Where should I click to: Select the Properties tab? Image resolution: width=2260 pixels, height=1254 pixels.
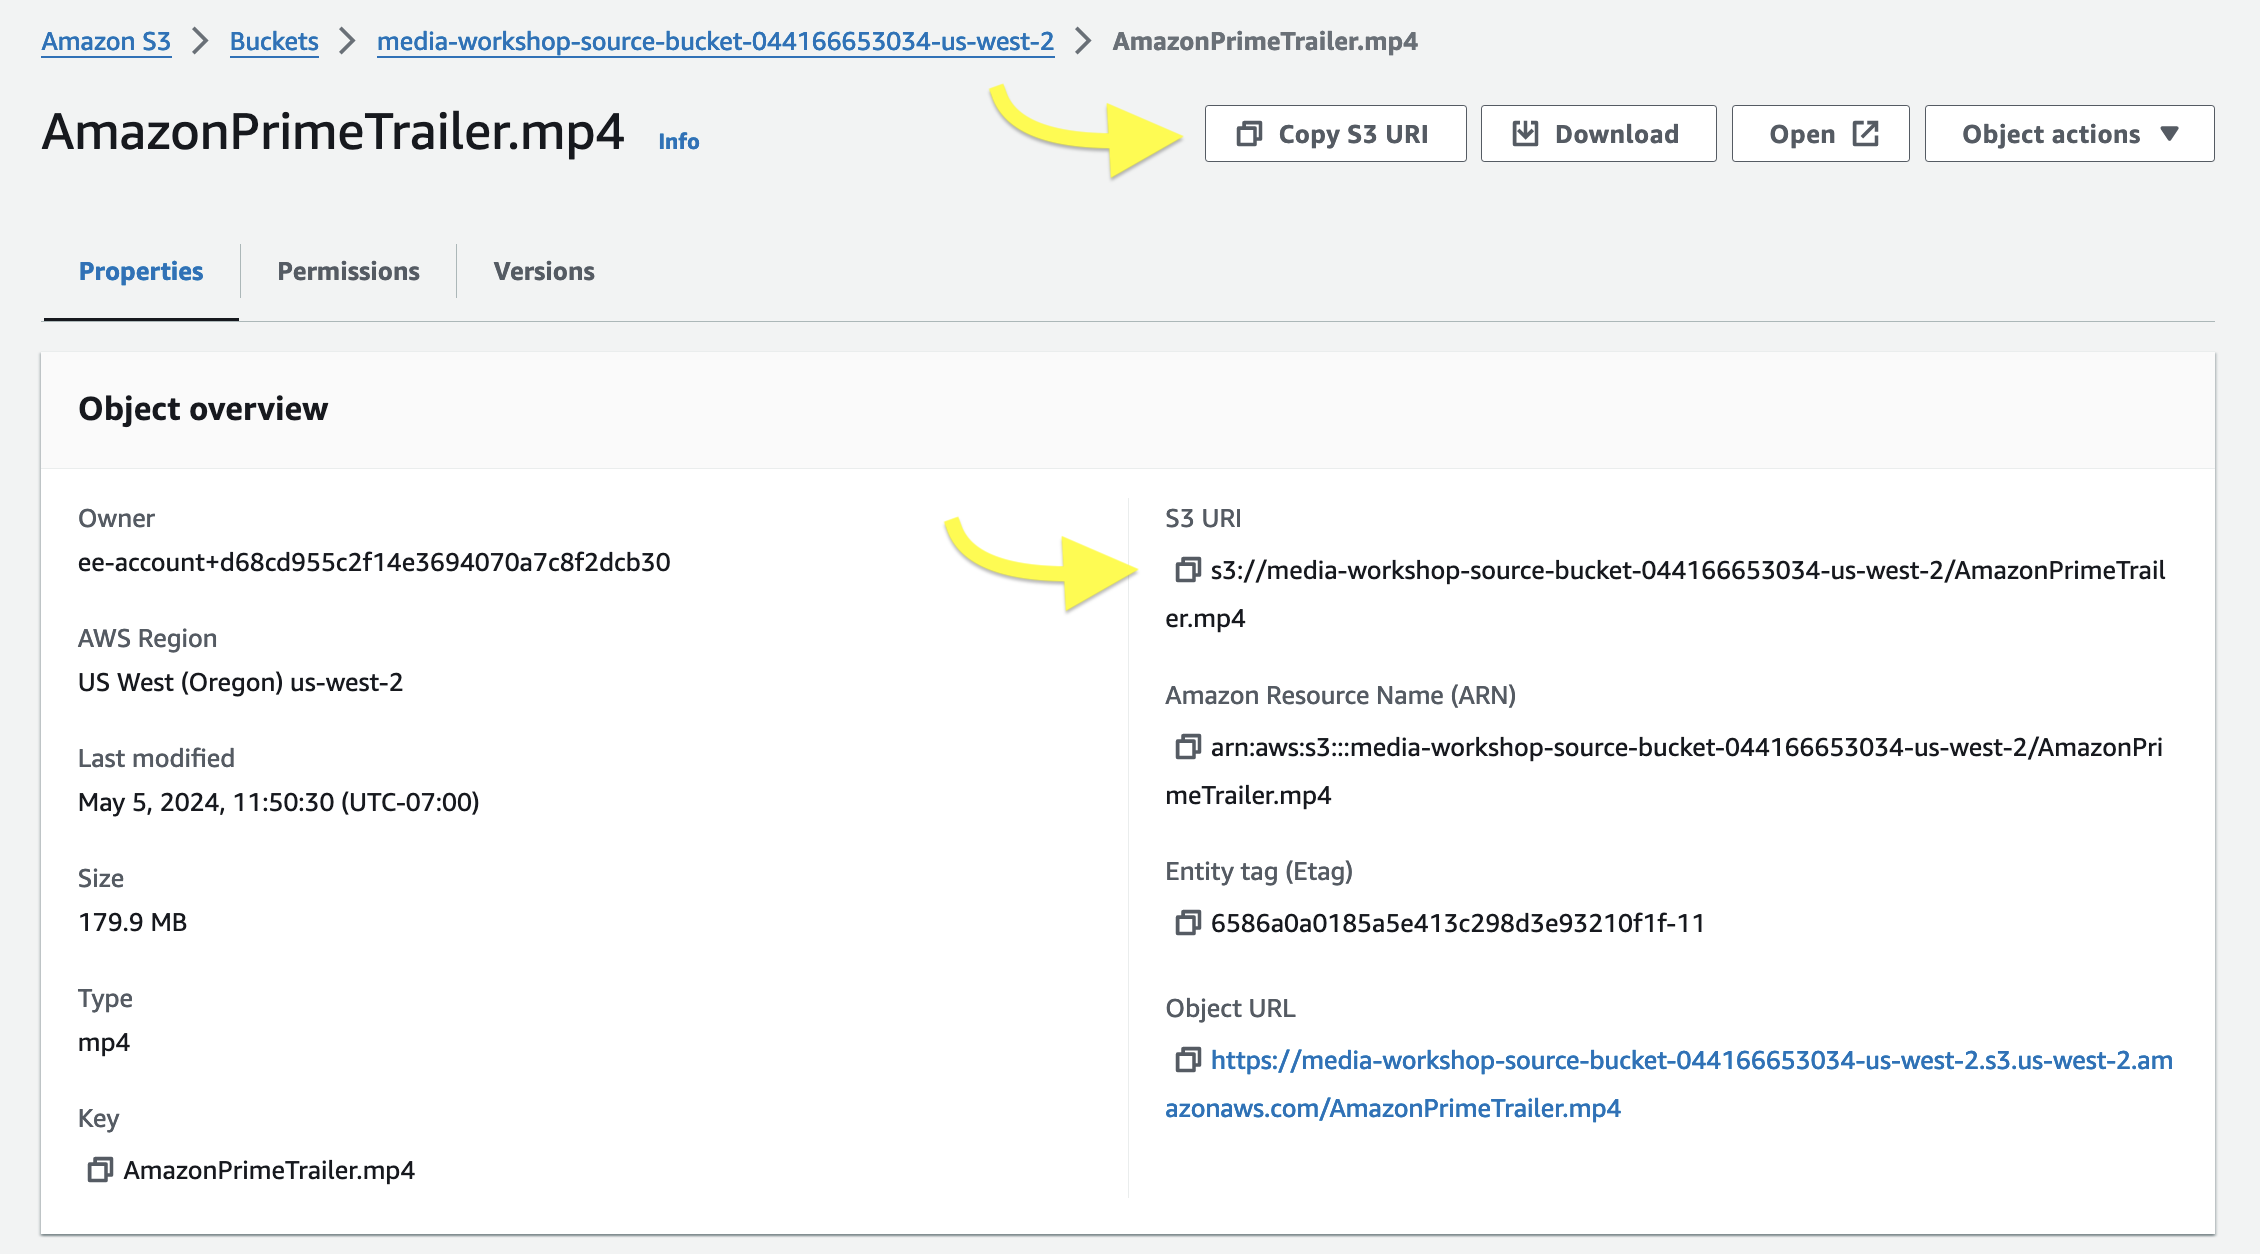click(141, 271)
